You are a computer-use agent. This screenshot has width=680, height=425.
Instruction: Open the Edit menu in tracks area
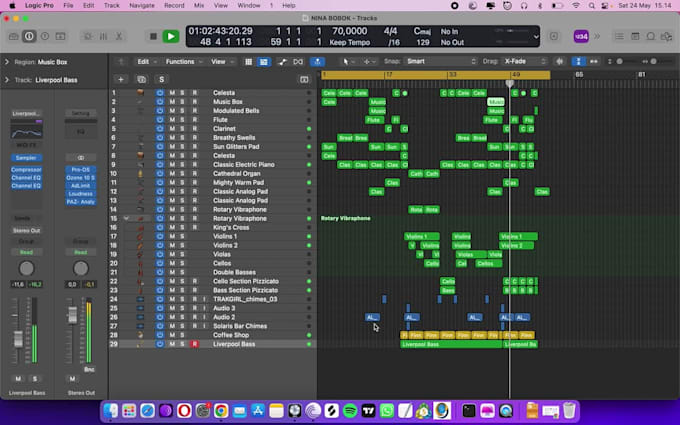(147, 62)
